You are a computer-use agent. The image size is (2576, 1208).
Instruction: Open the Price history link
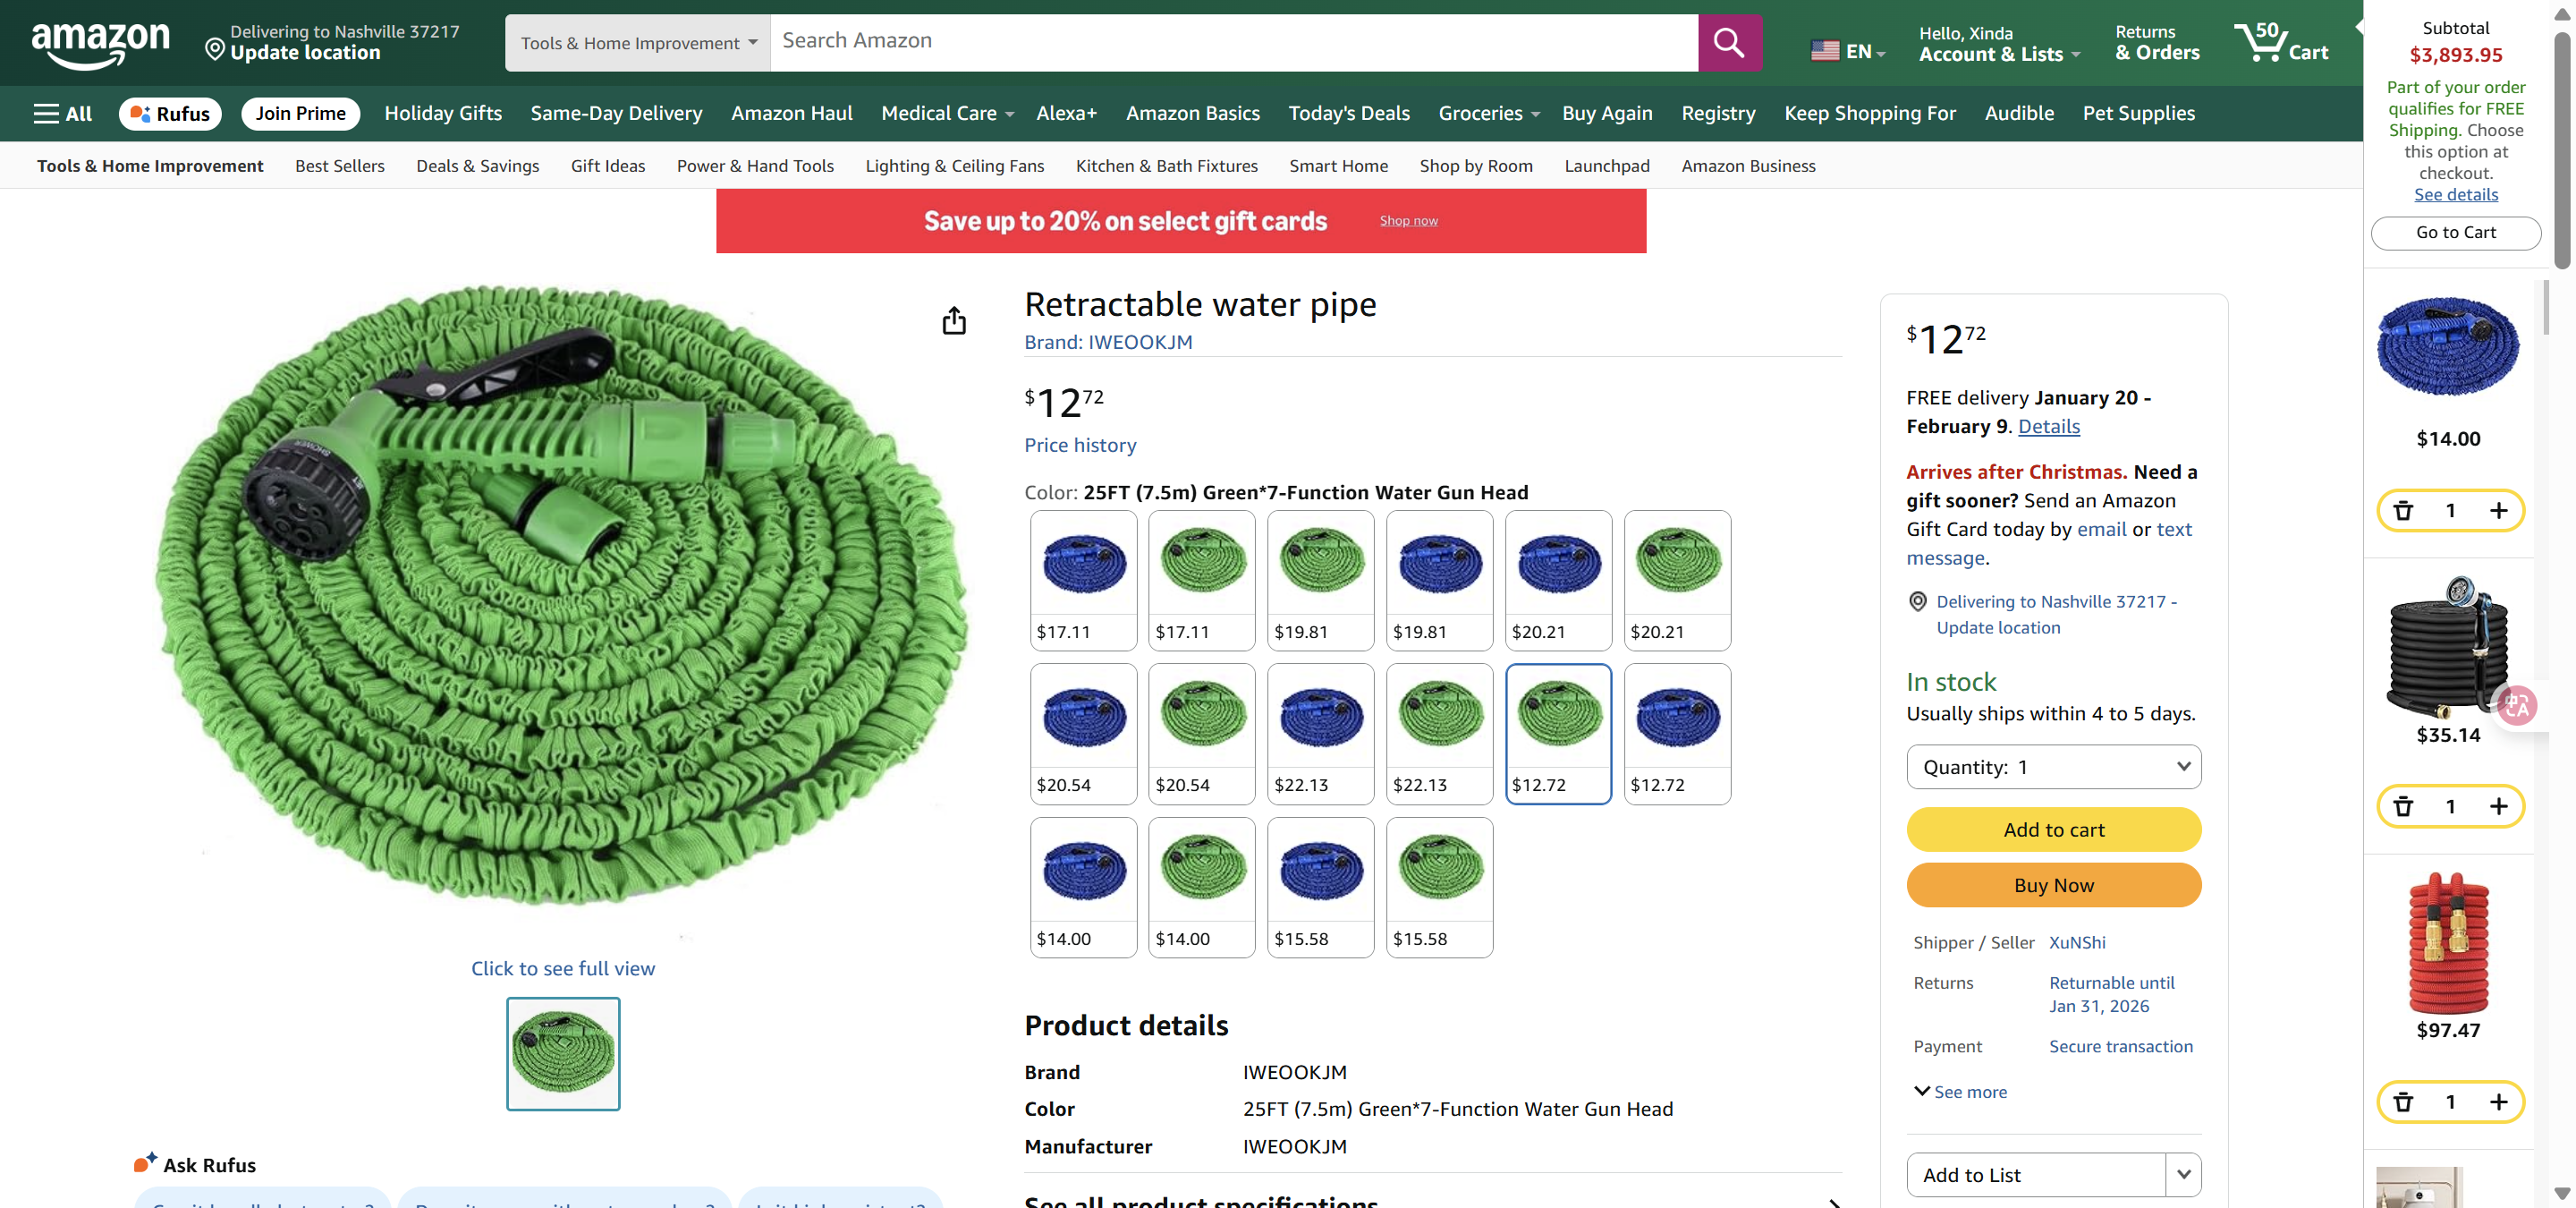[x=1079, y=445]
